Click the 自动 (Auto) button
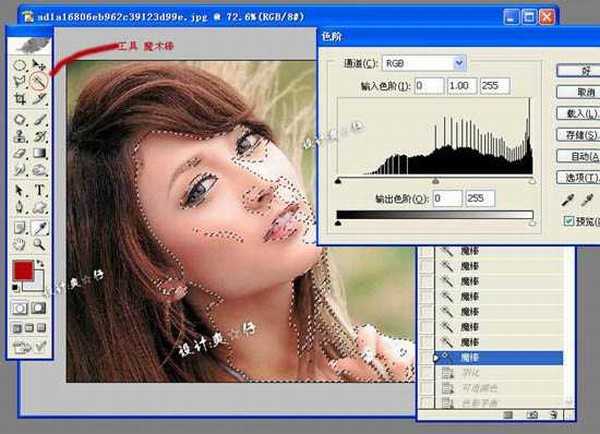This screenshot has width=600, height=434. 577,156
